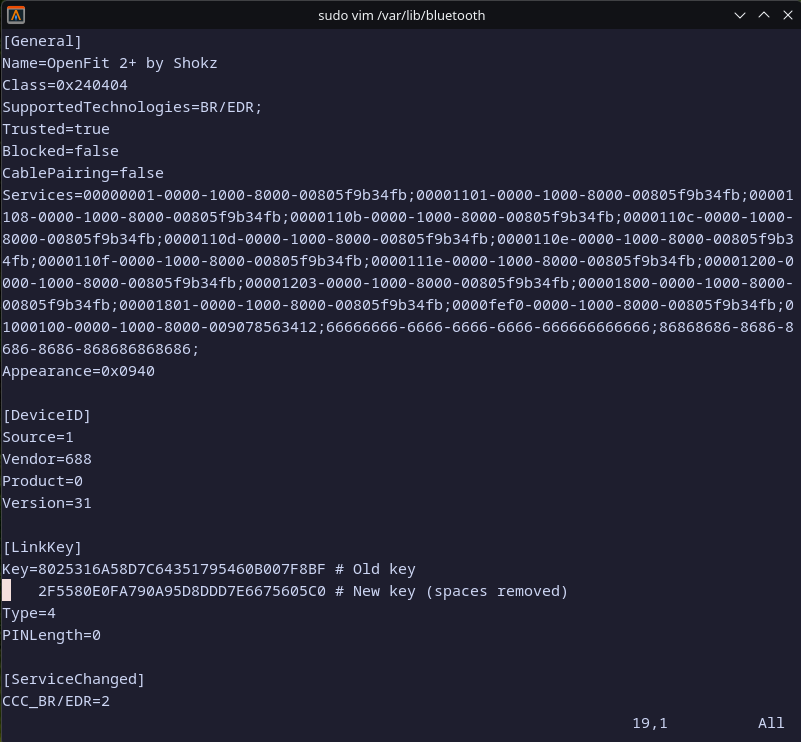Click the vim block cursor on line 19
801x742 pixels.
point(7,591)
